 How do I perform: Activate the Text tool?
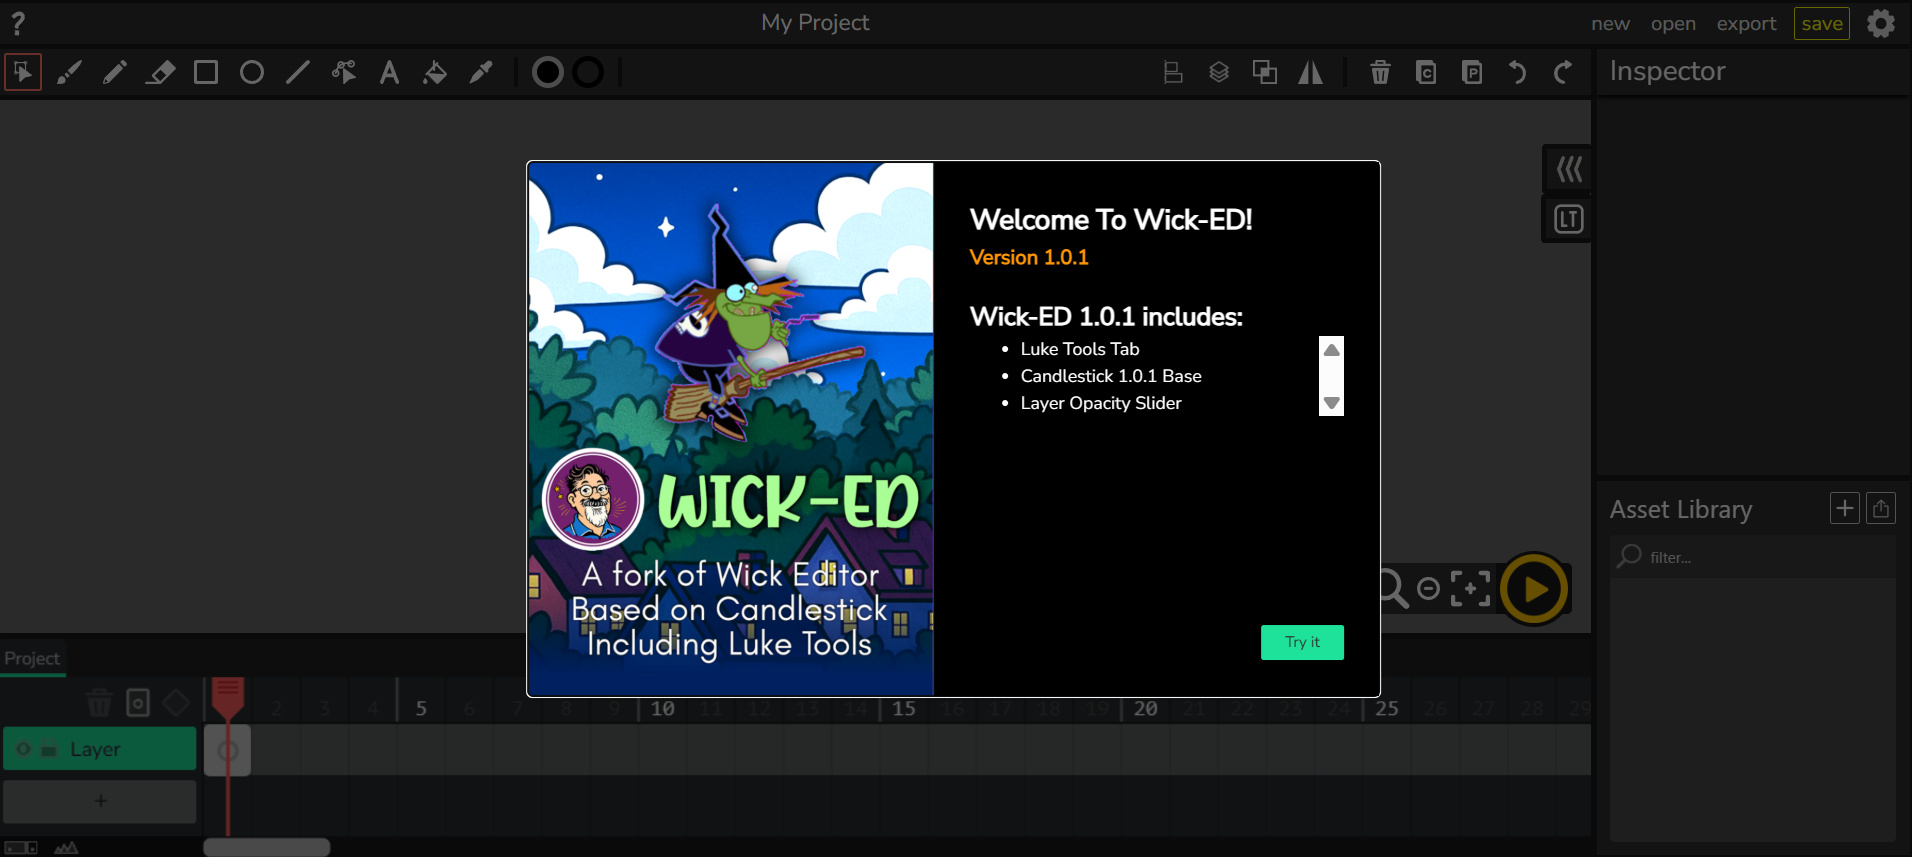389,72
